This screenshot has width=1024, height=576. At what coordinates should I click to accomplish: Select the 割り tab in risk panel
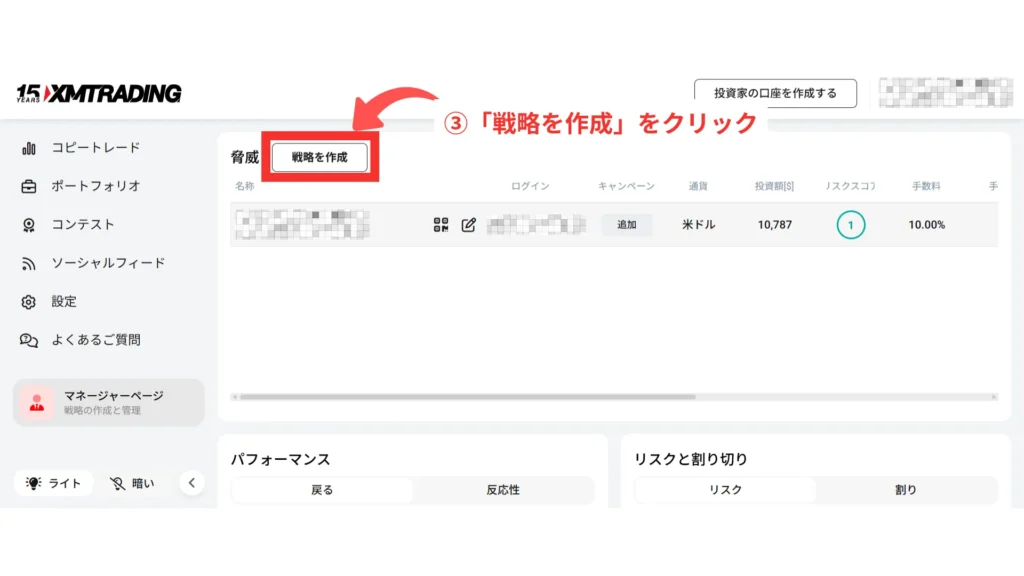coord(905,490)
